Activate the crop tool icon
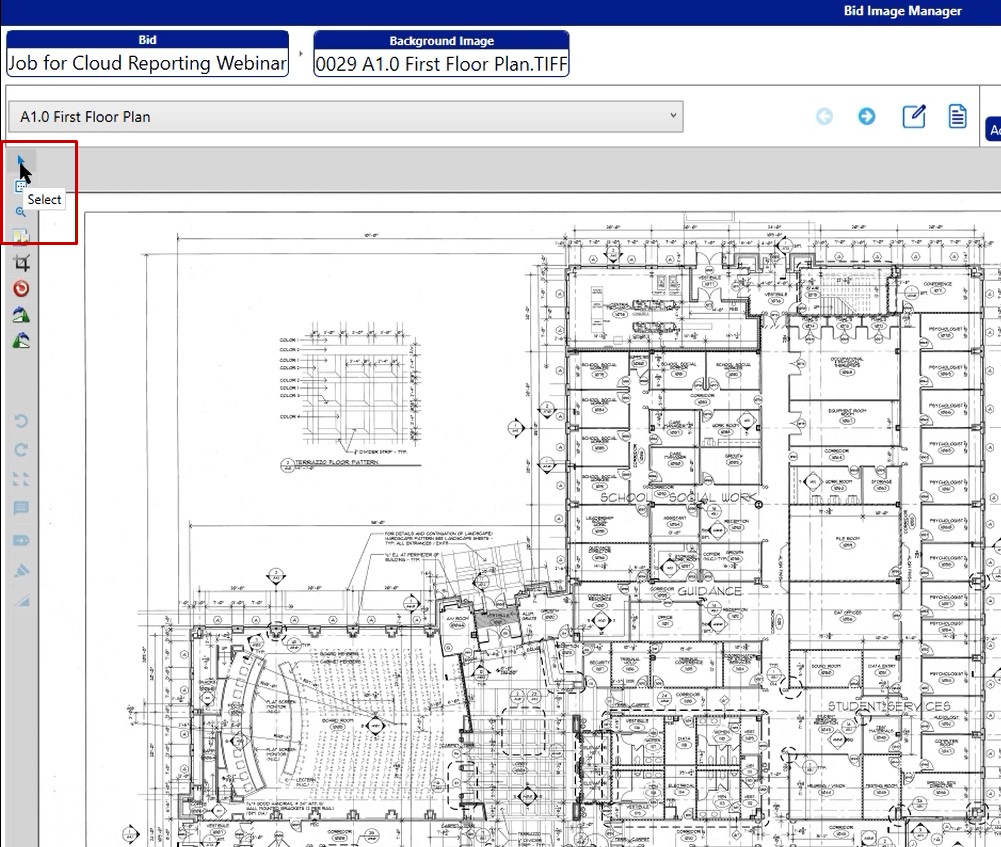This screenshot has height=847, width=1001. (x=21, y=263)
